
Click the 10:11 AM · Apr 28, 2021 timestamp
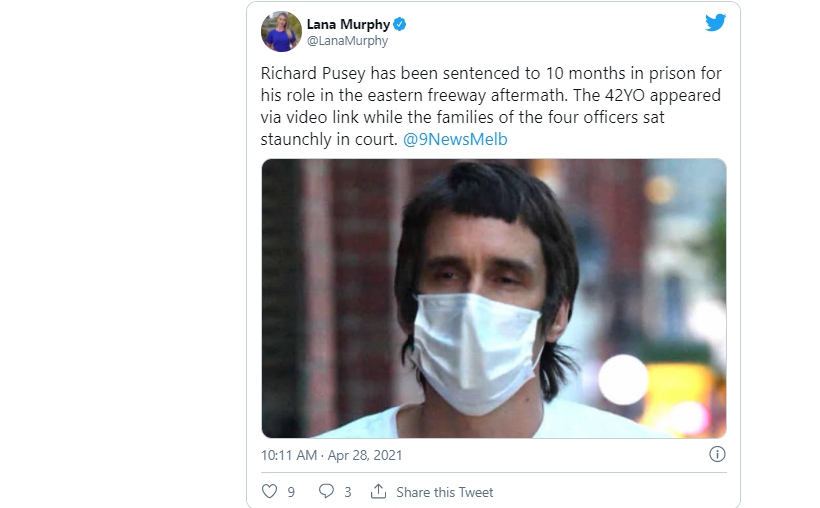coord(332,455)
